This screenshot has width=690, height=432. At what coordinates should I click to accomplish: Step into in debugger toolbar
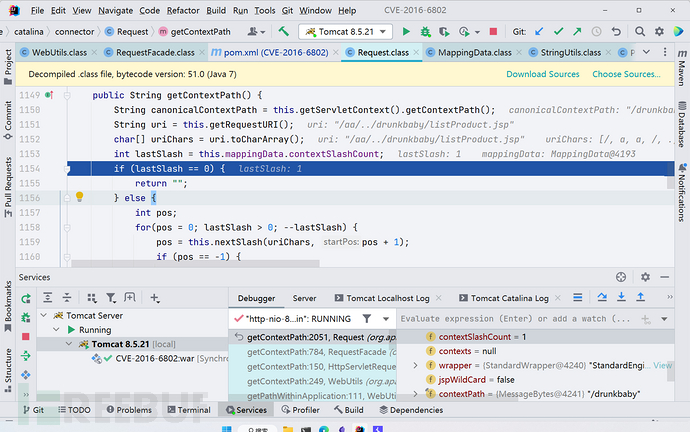[x=621, y=298]
